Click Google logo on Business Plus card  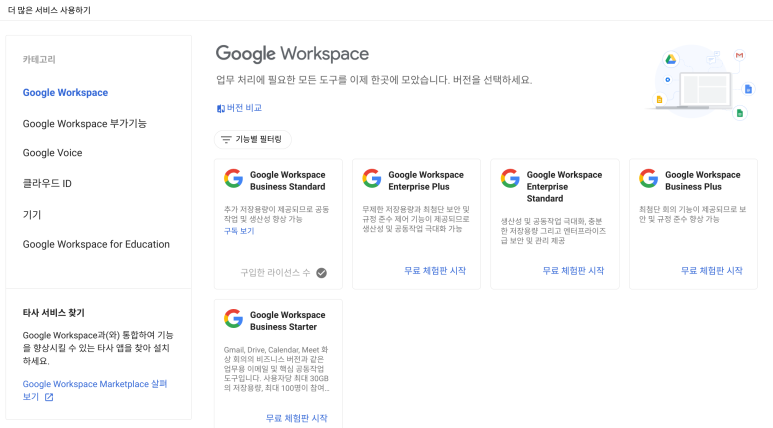coord(649,178)
